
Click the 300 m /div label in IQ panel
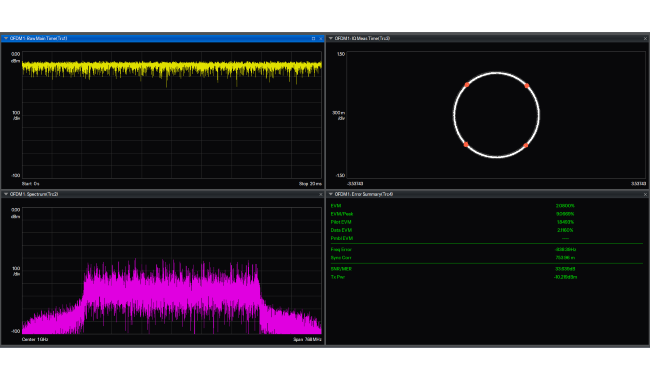(339, 115)
